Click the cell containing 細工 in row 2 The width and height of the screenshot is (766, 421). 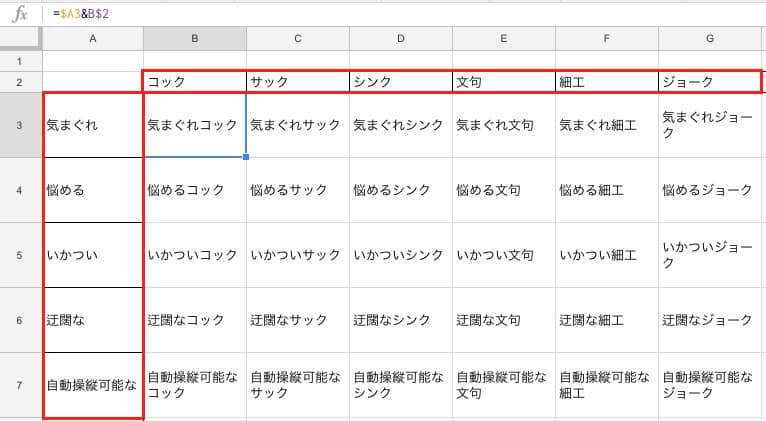(607, 82)
